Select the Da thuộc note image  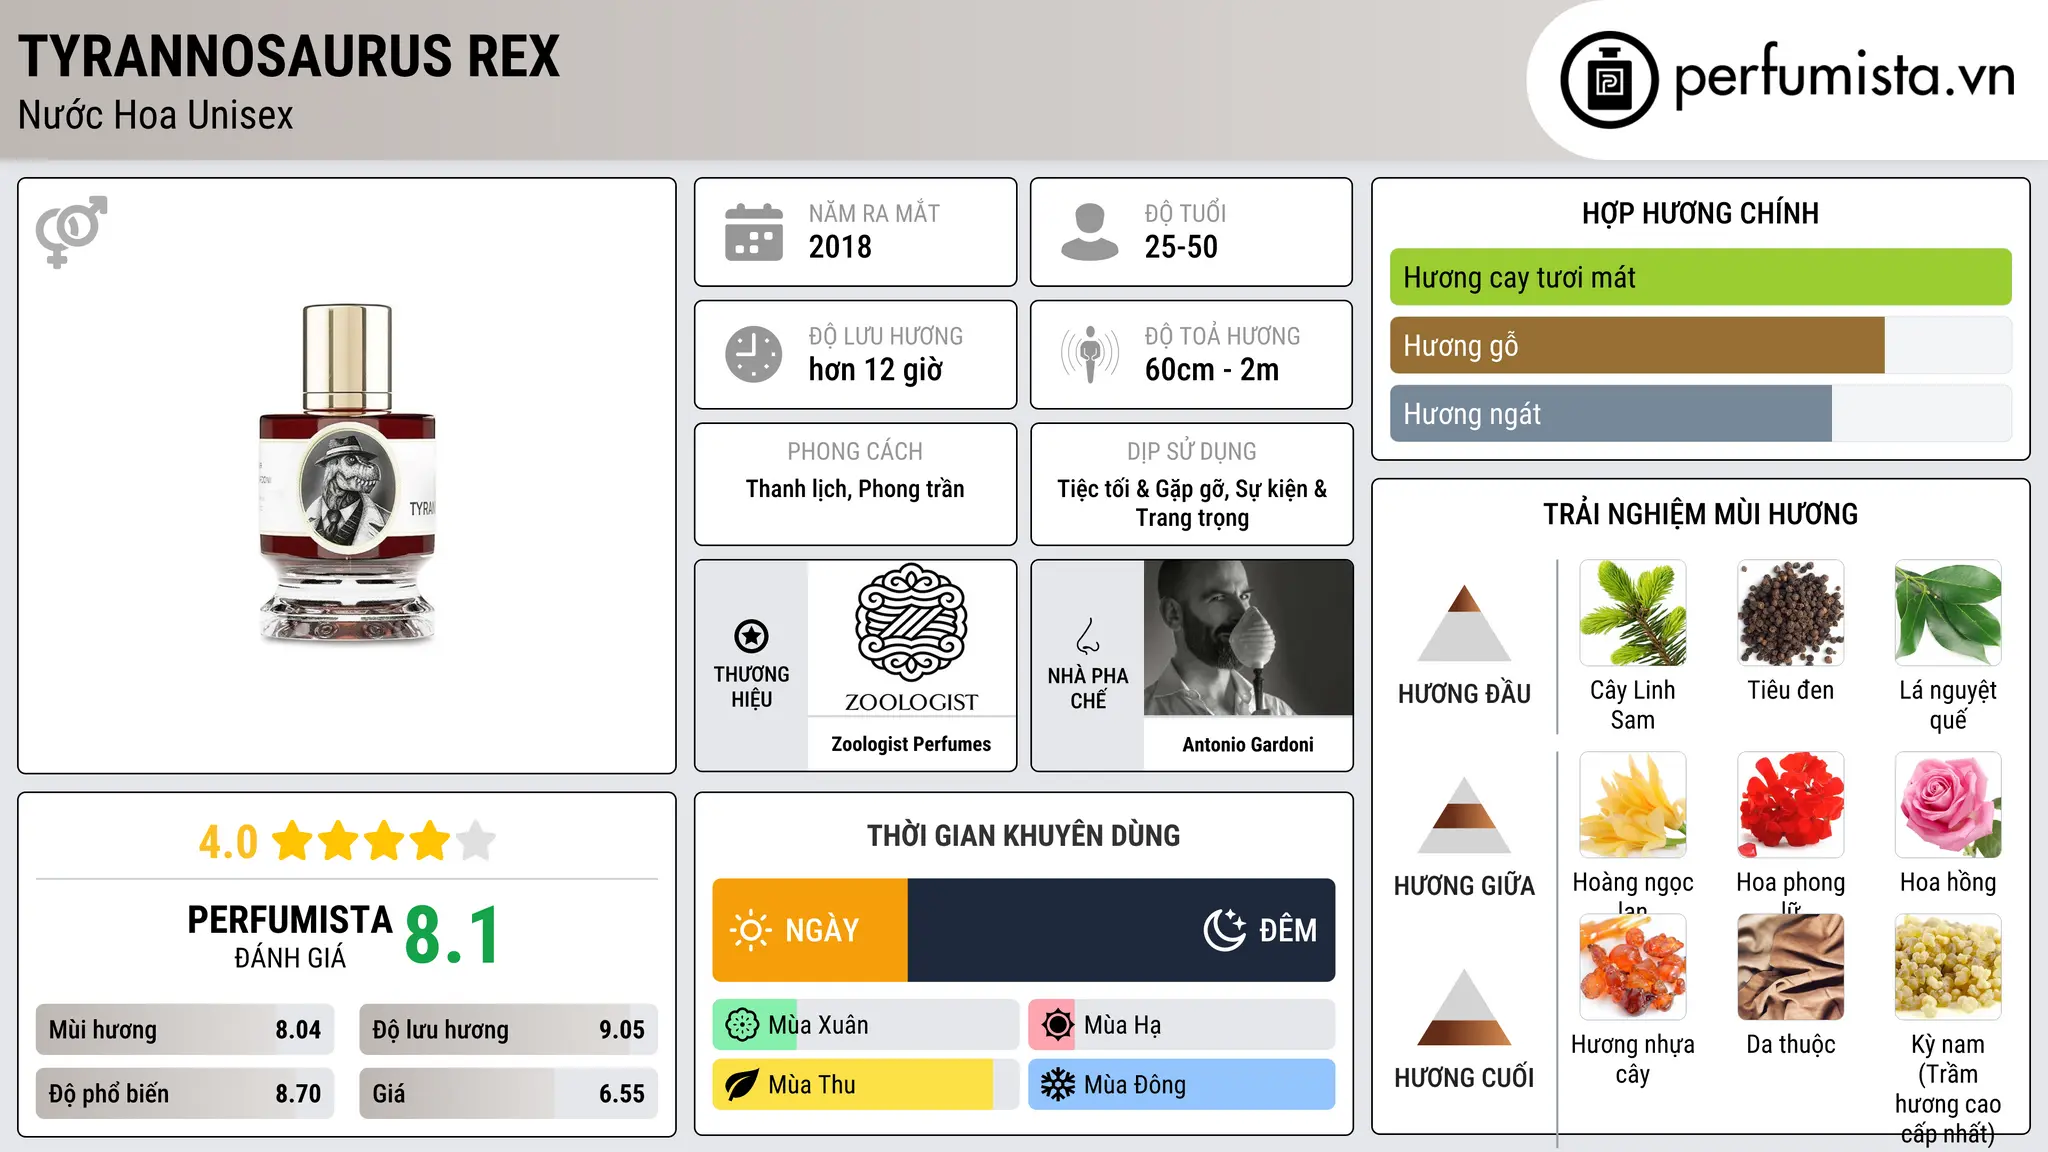[1791, 967]
